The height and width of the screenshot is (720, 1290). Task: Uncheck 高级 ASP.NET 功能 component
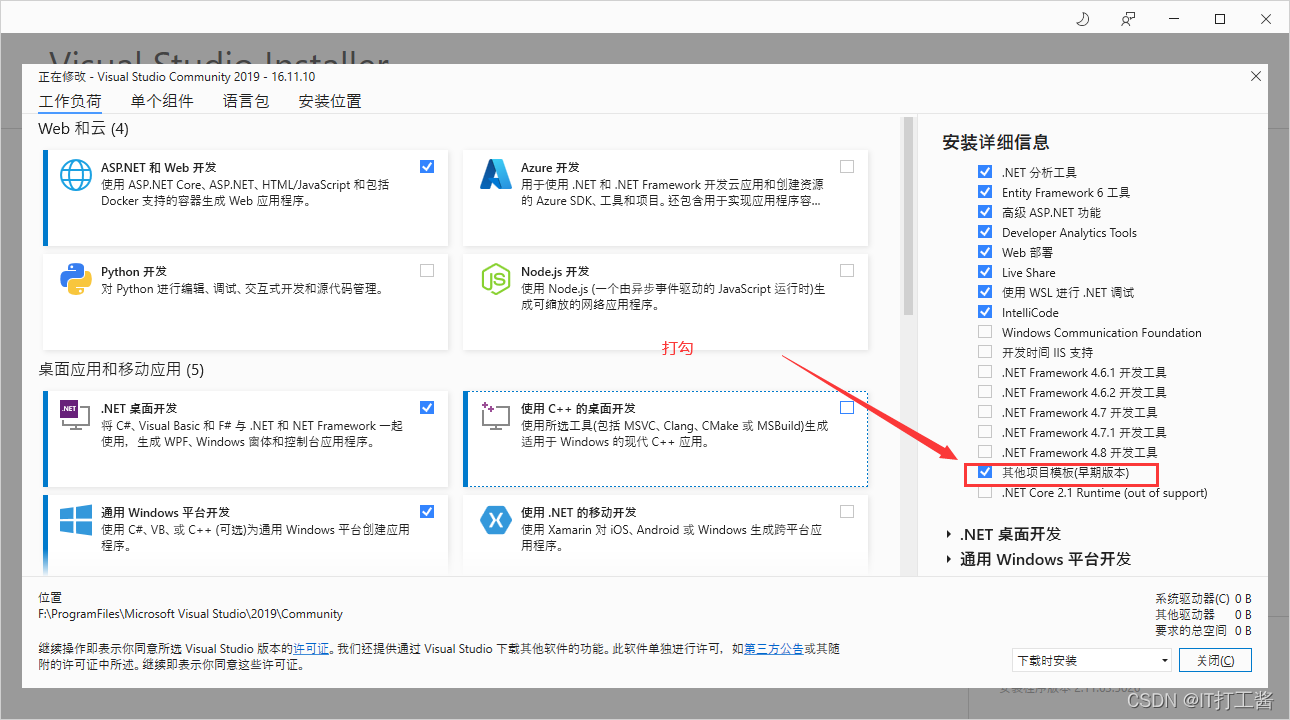985,212
